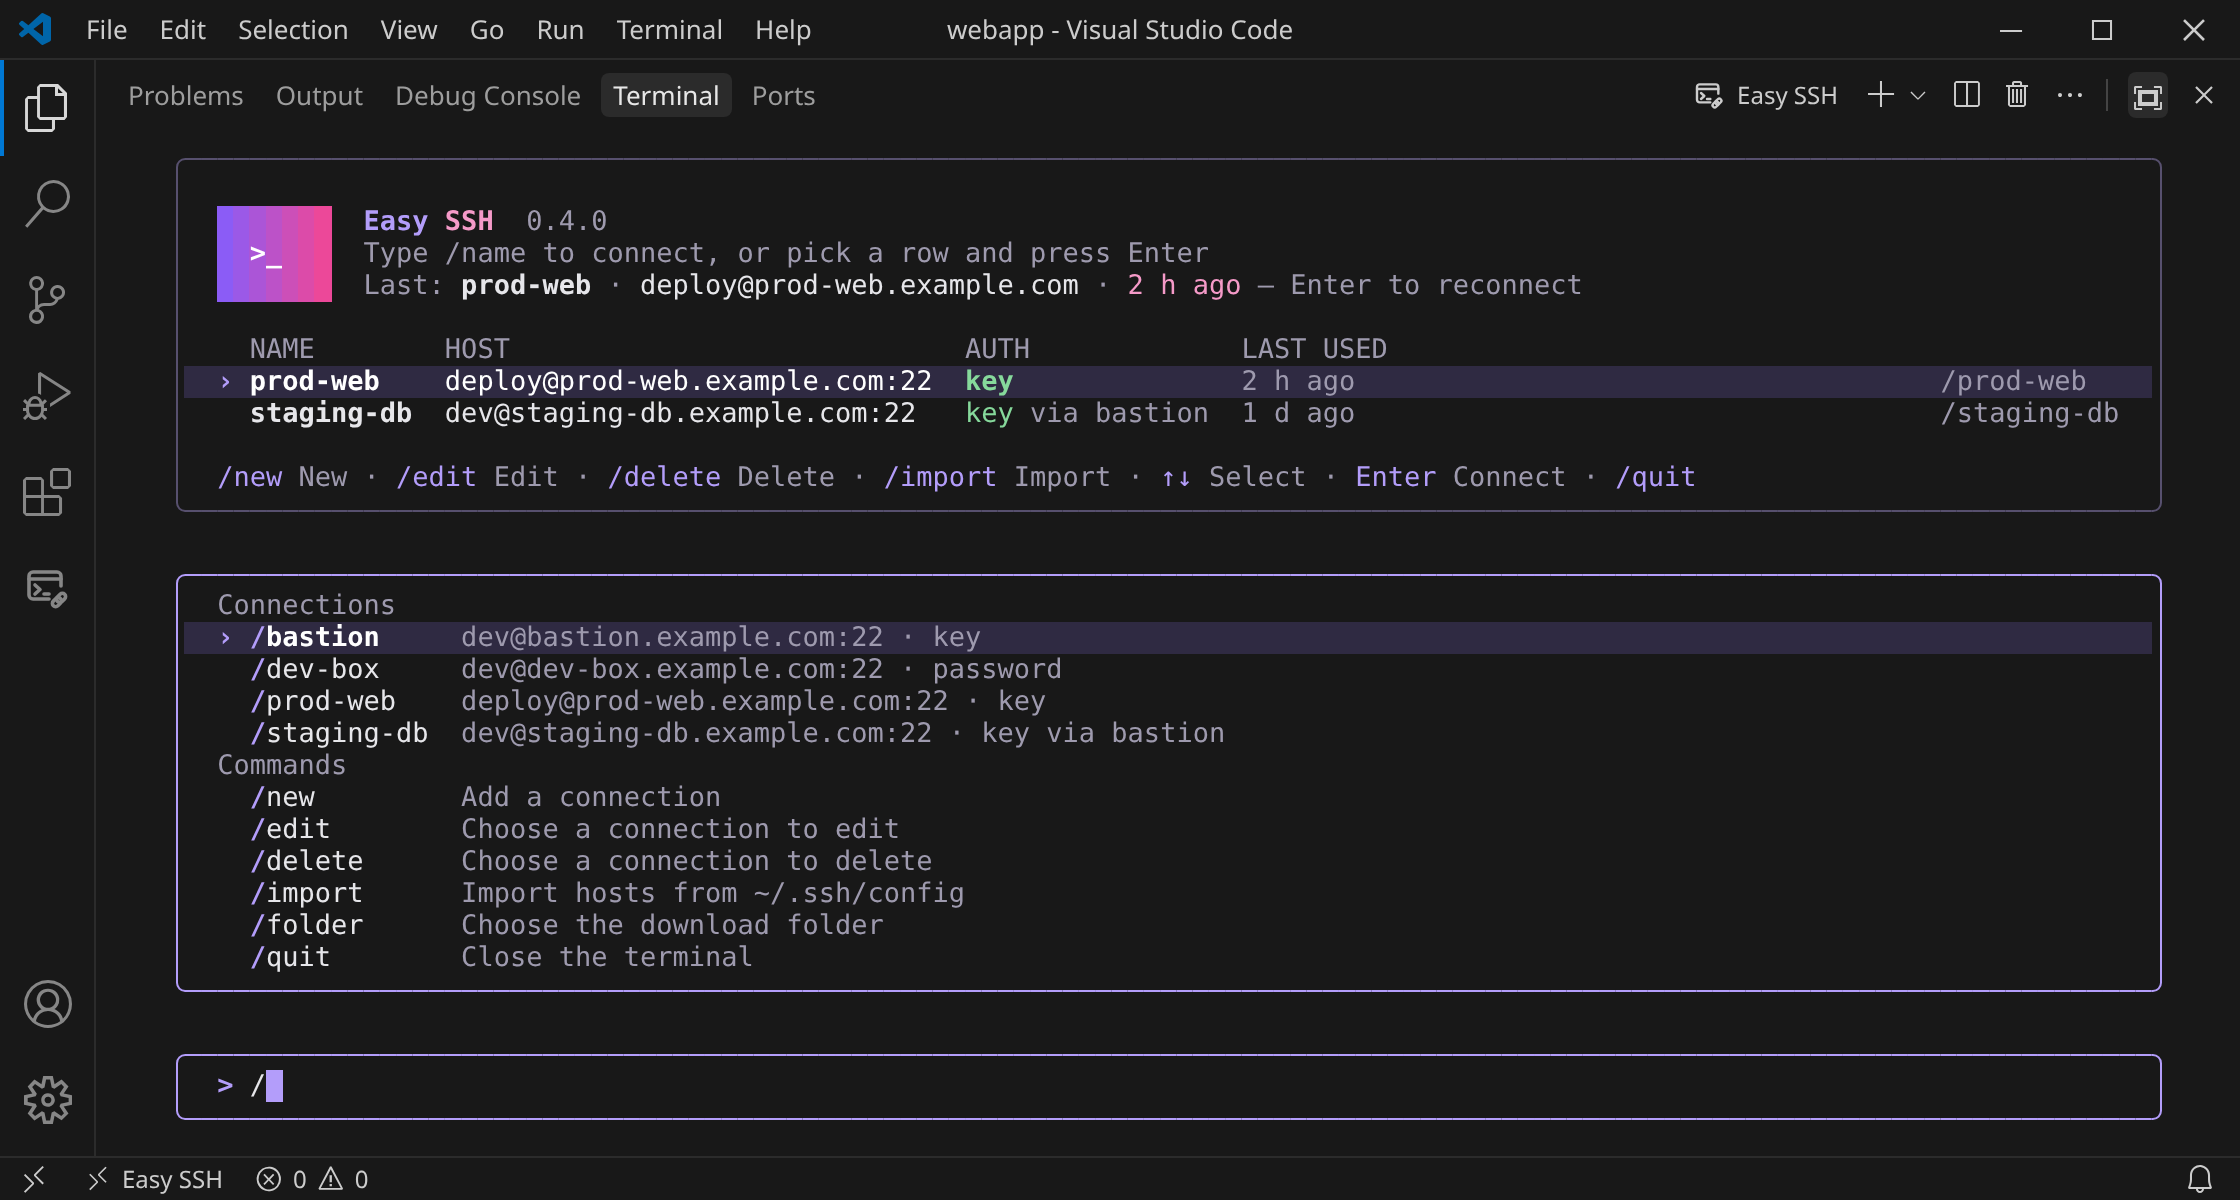
Task: Open terminal panel more actions menu
Action: point(2069,95)
